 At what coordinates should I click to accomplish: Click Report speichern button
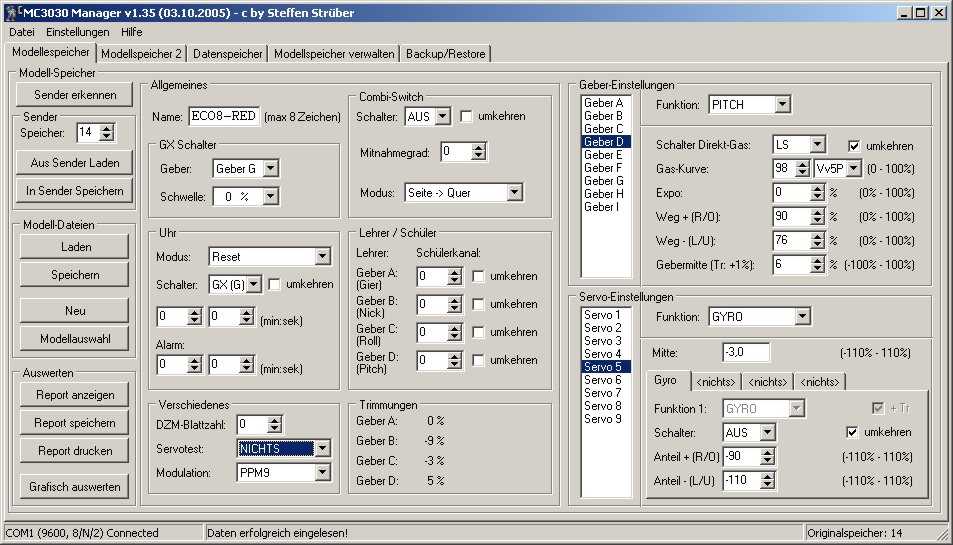click(75, 422)
